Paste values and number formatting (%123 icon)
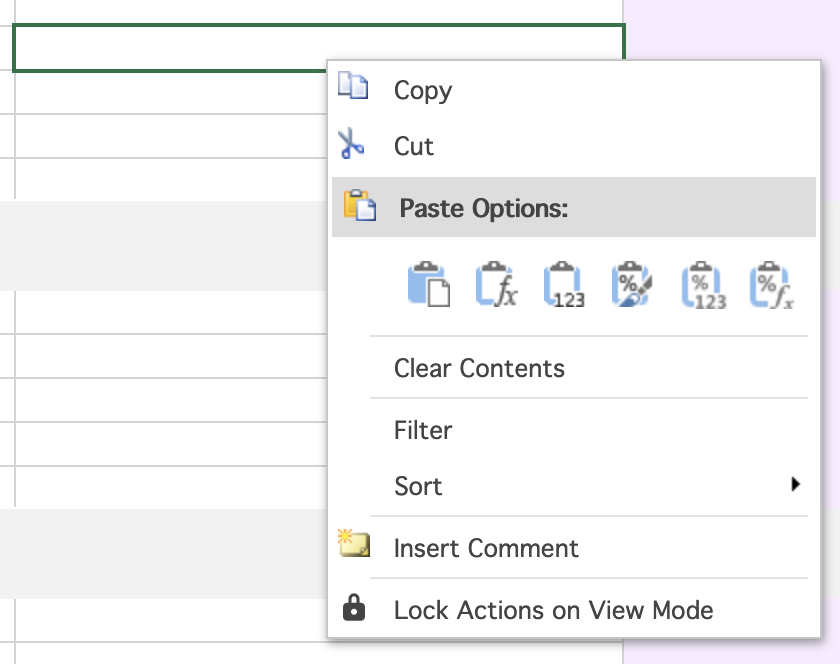 click(x=703, y=286)
